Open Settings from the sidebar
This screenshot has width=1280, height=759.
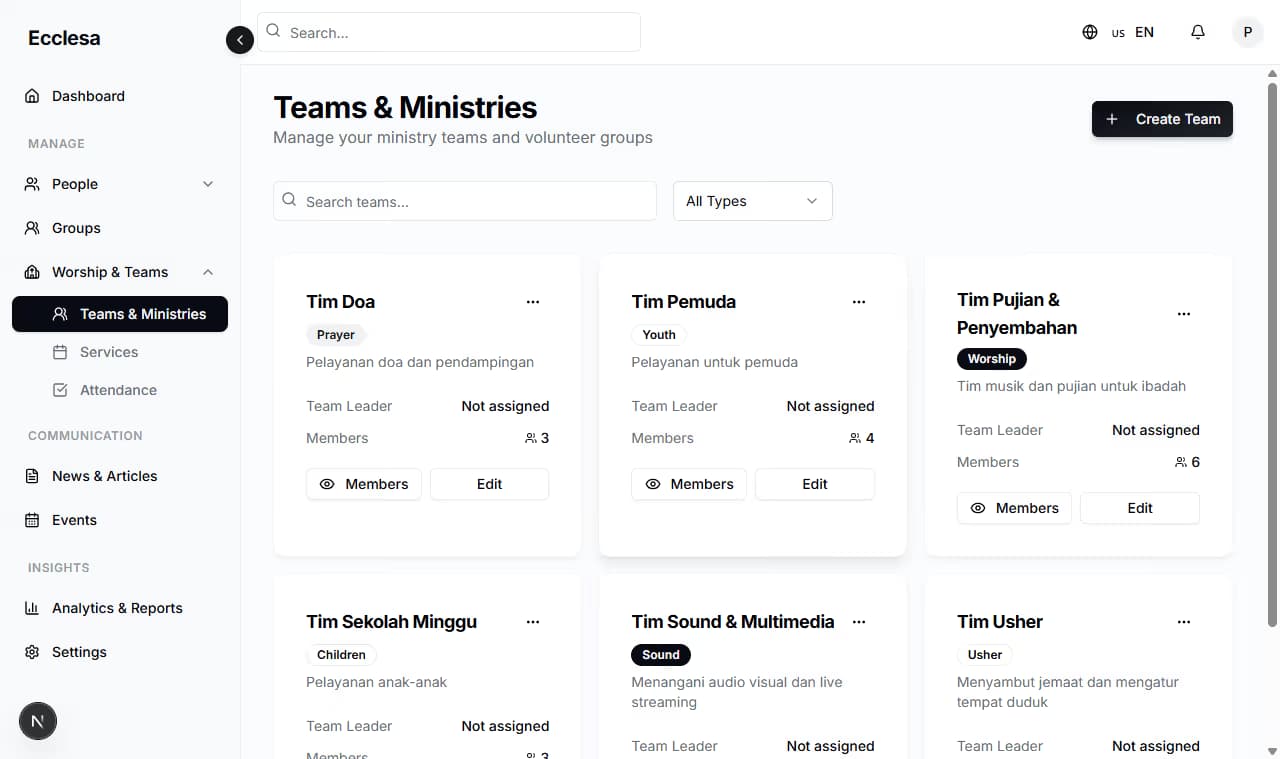tap(120, 652)
